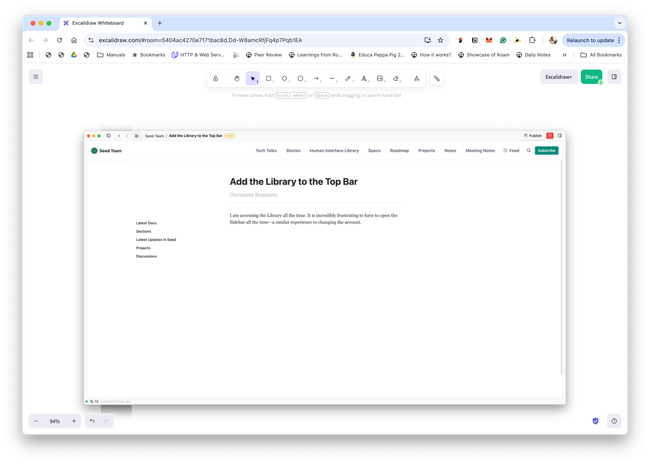The height and width of the screenshot is (464, 650).
Task: Pick the Insert Image tool
Action: tap(380, 78)
